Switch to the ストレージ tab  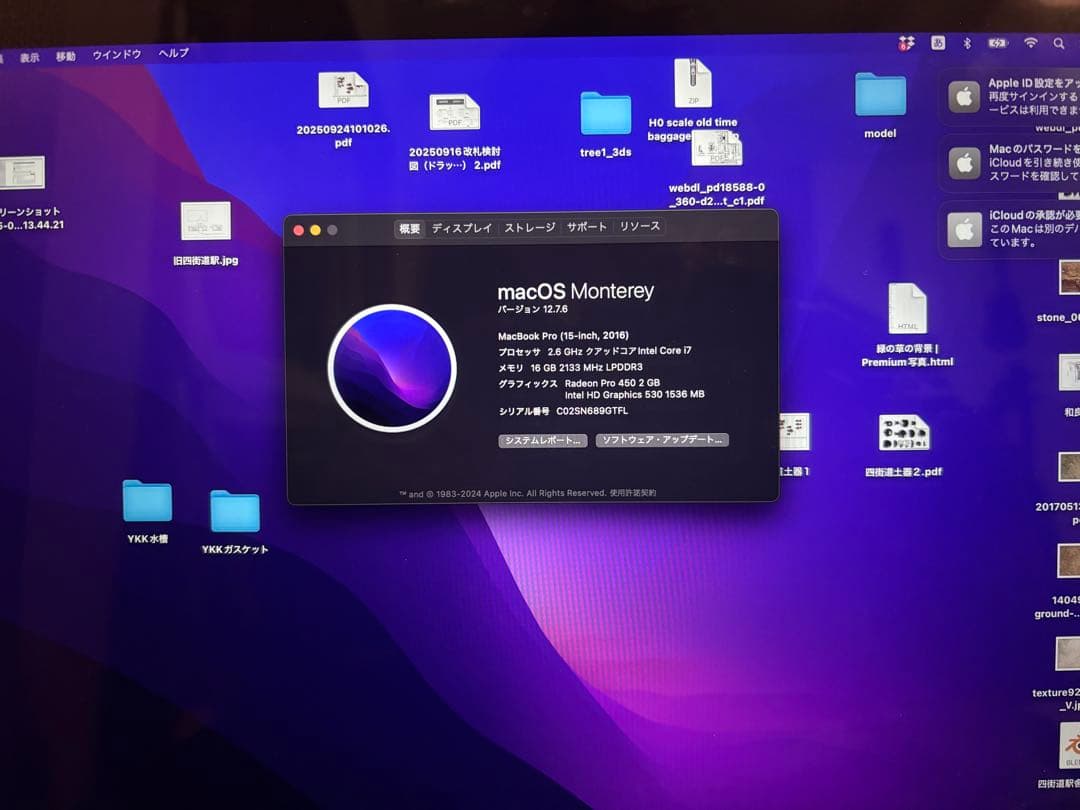[529, 227]
